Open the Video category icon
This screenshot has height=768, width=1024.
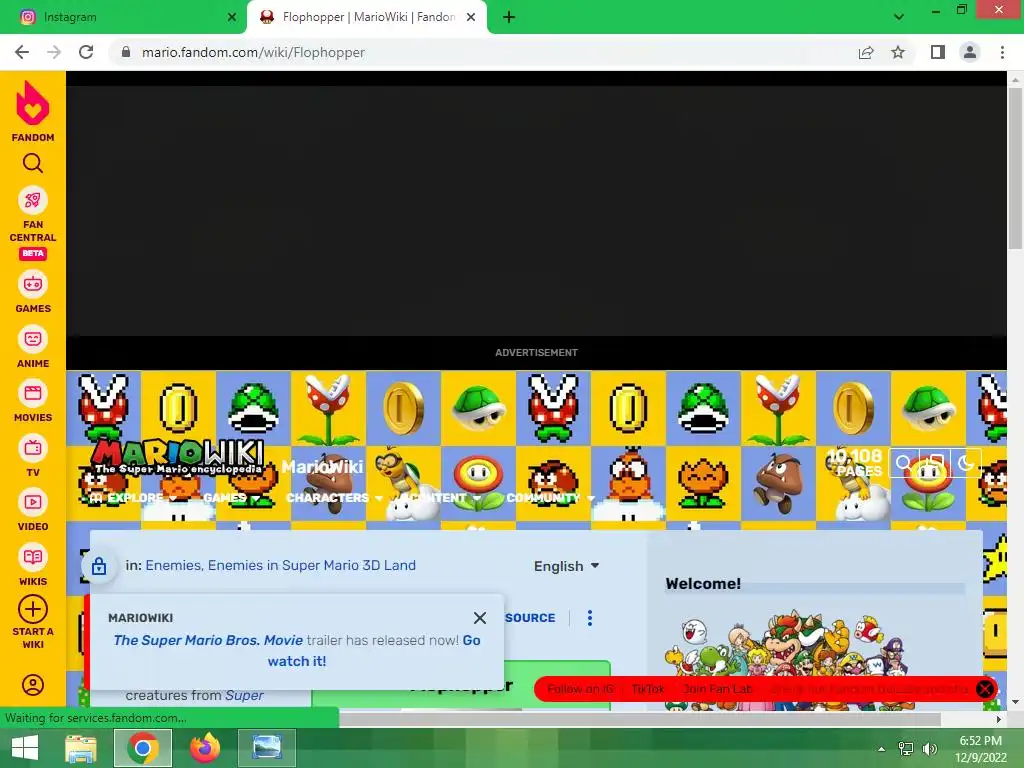click(33, 503)
